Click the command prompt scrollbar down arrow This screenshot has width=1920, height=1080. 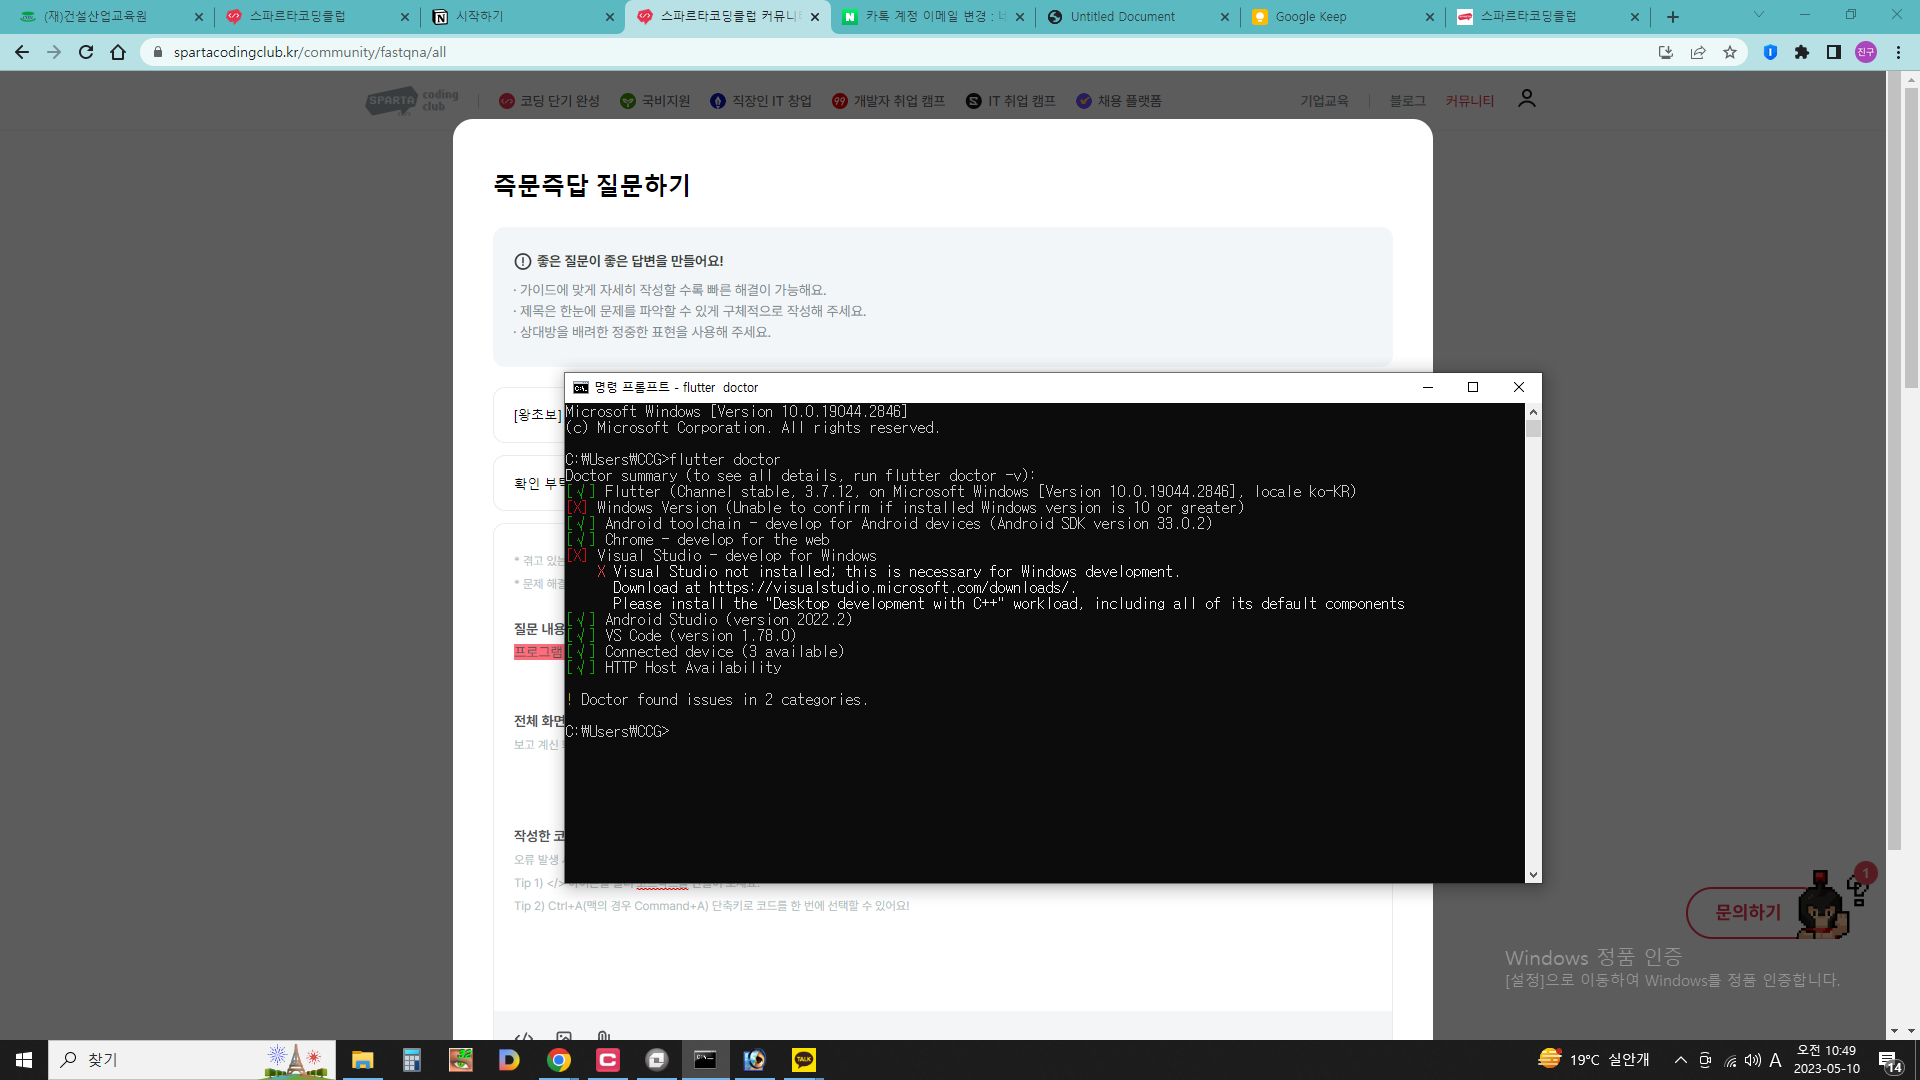(1533, 875)
